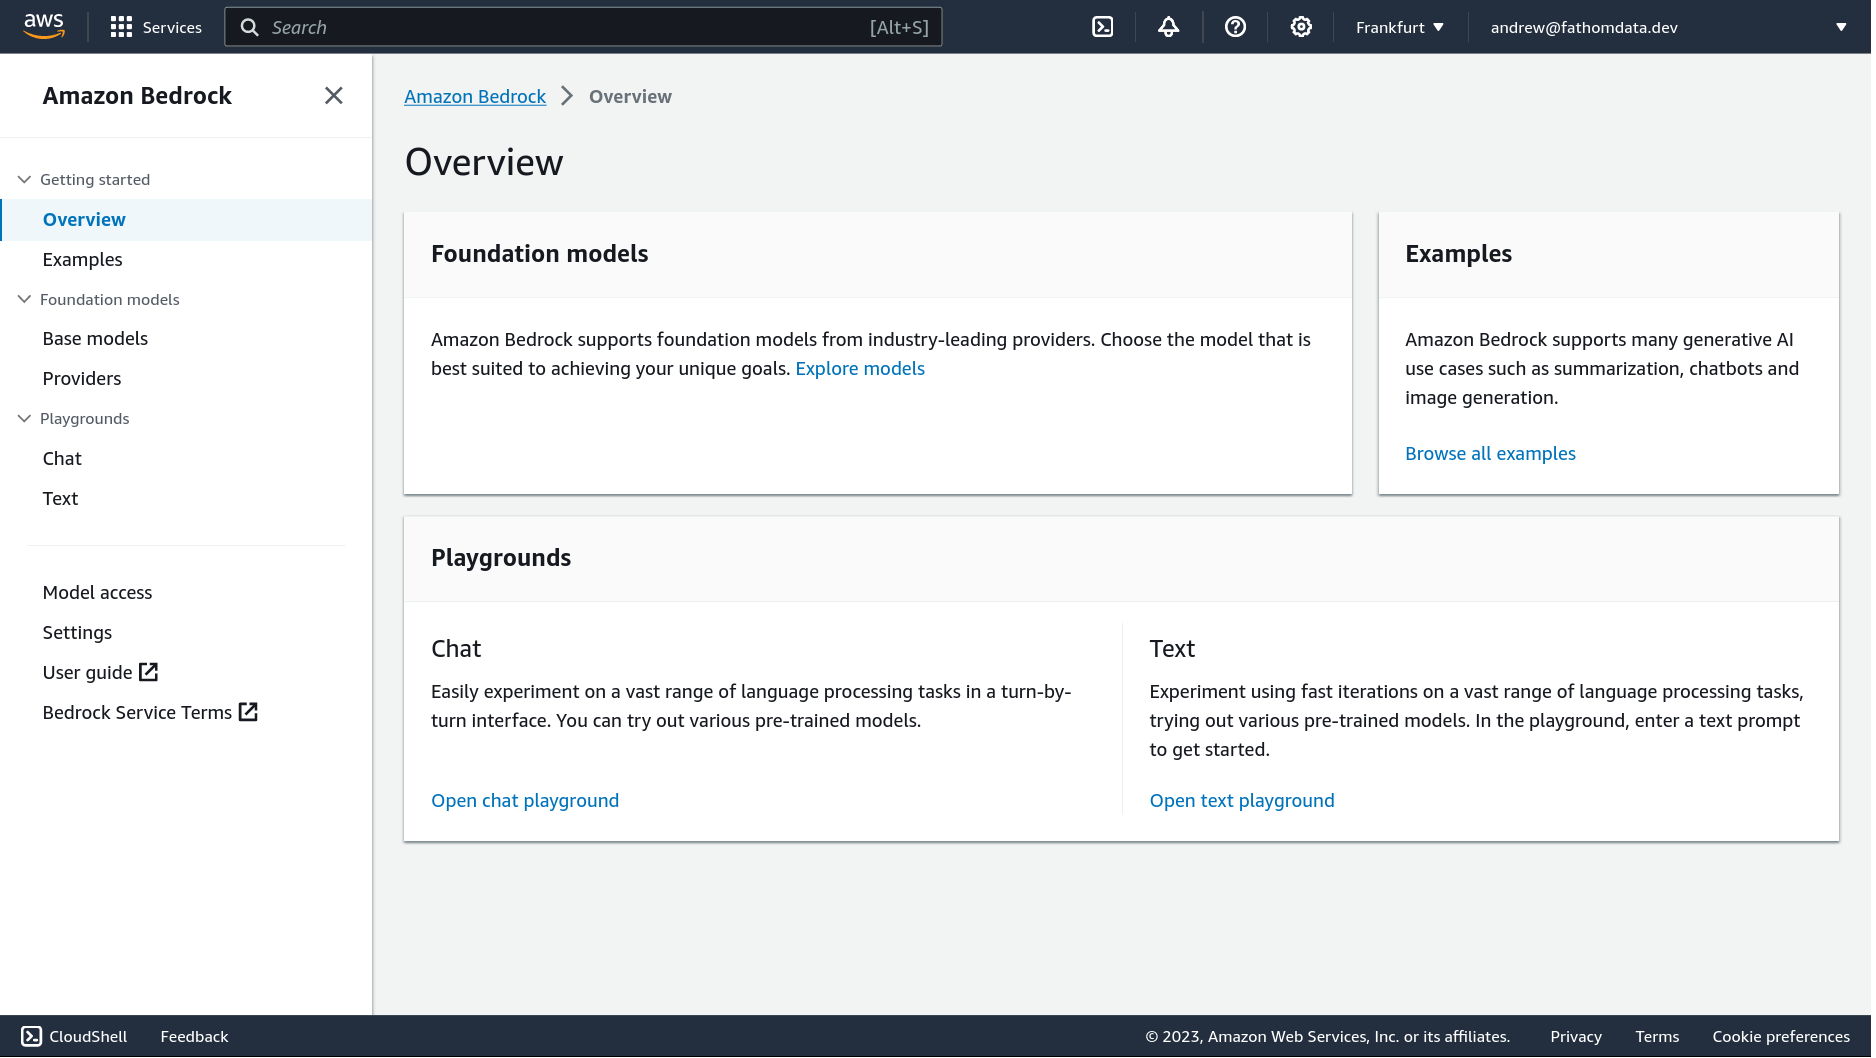Viewport: 1876px width, 1058px height.
Task: Open the Frankfurt region dropdown
Action: (1399, 27)
